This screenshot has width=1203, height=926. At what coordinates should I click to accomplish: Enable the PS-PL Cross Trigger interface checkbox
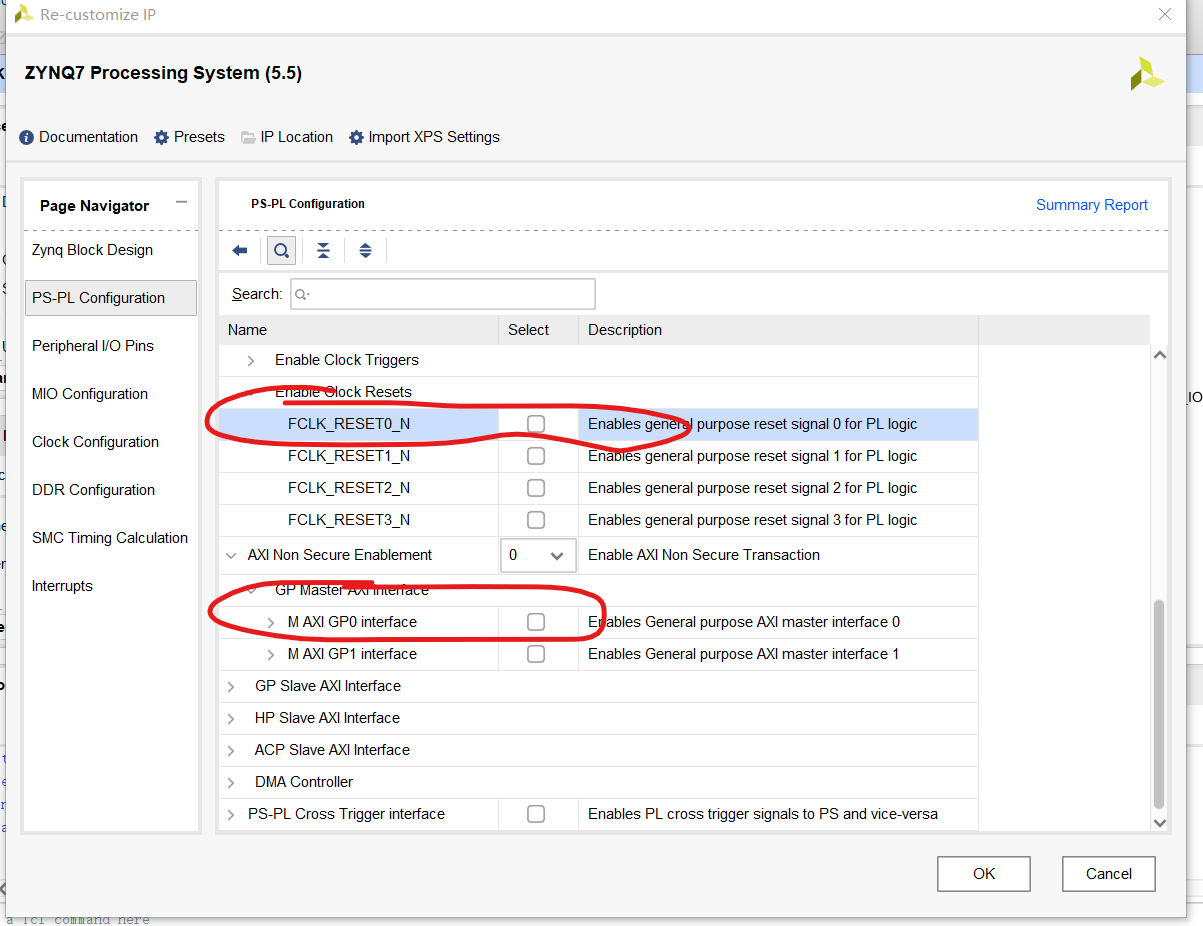536,814
